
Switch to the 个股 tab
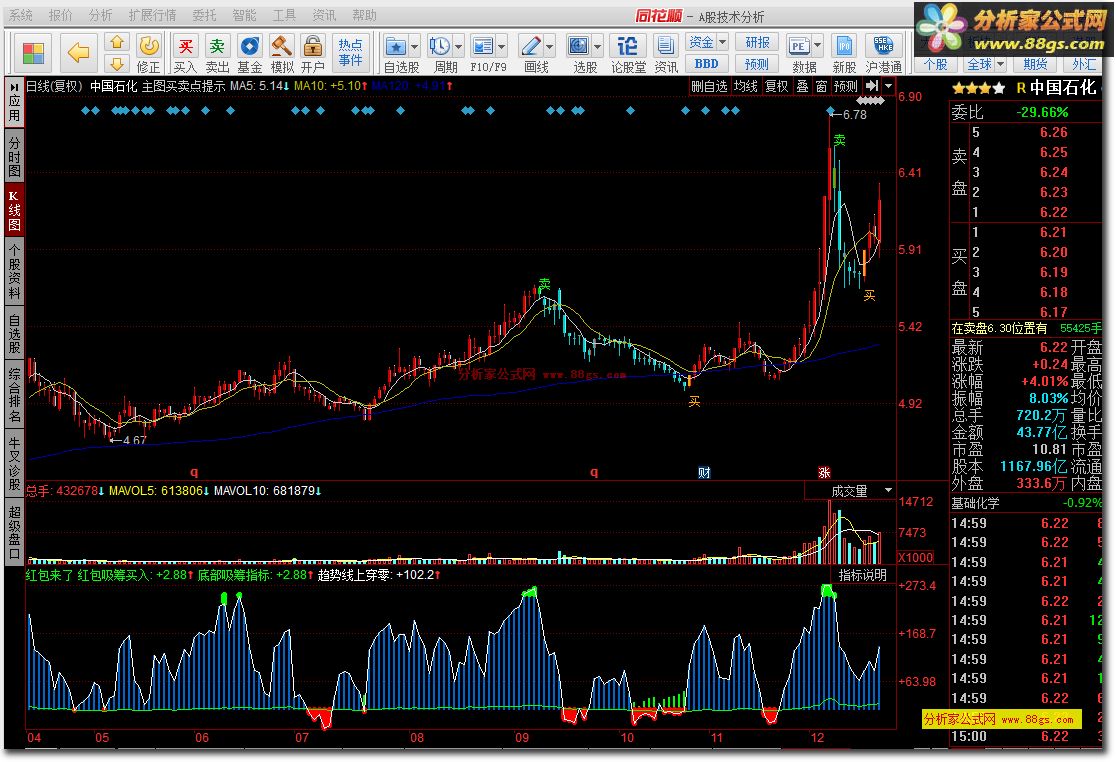click(935, 64)
